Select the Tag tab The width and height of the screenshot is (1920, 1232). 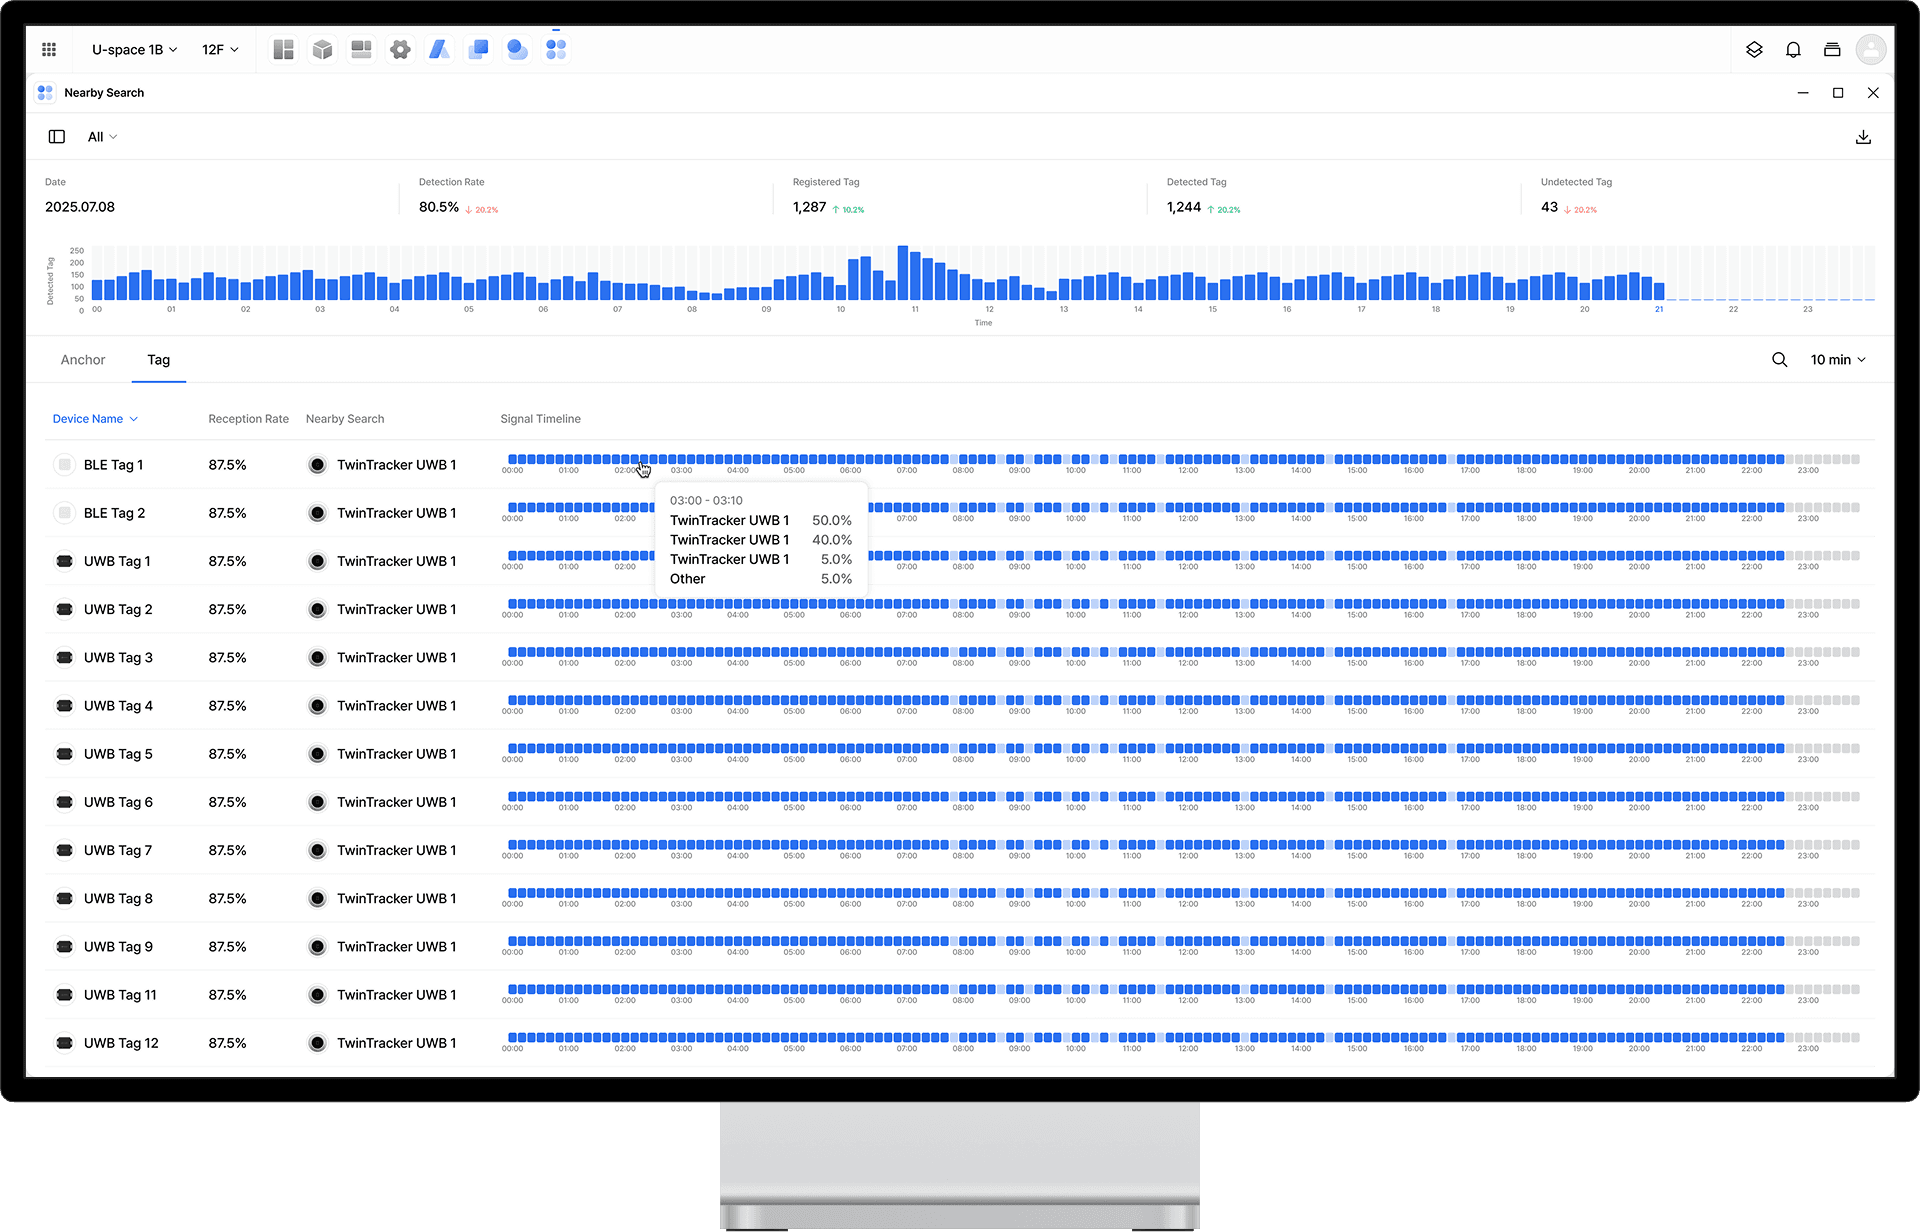point(158,360)
